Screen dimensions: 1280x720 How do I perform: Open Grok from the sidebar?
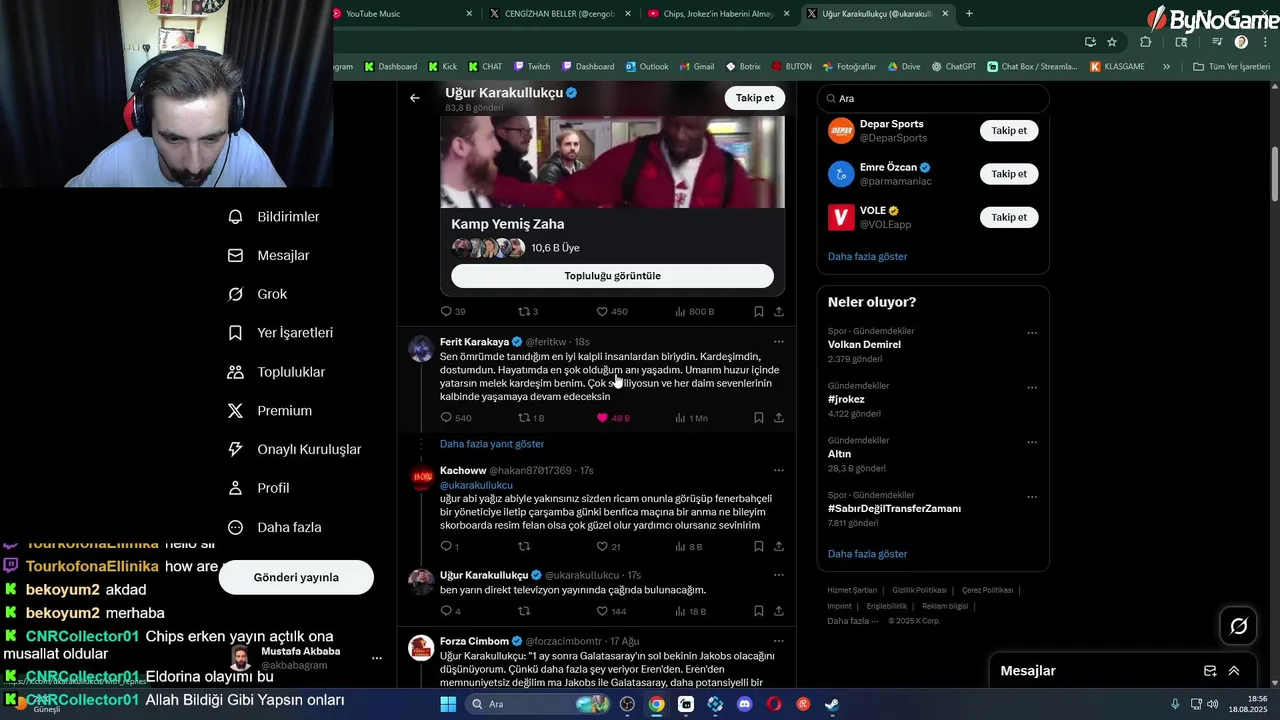pos(257,294)
